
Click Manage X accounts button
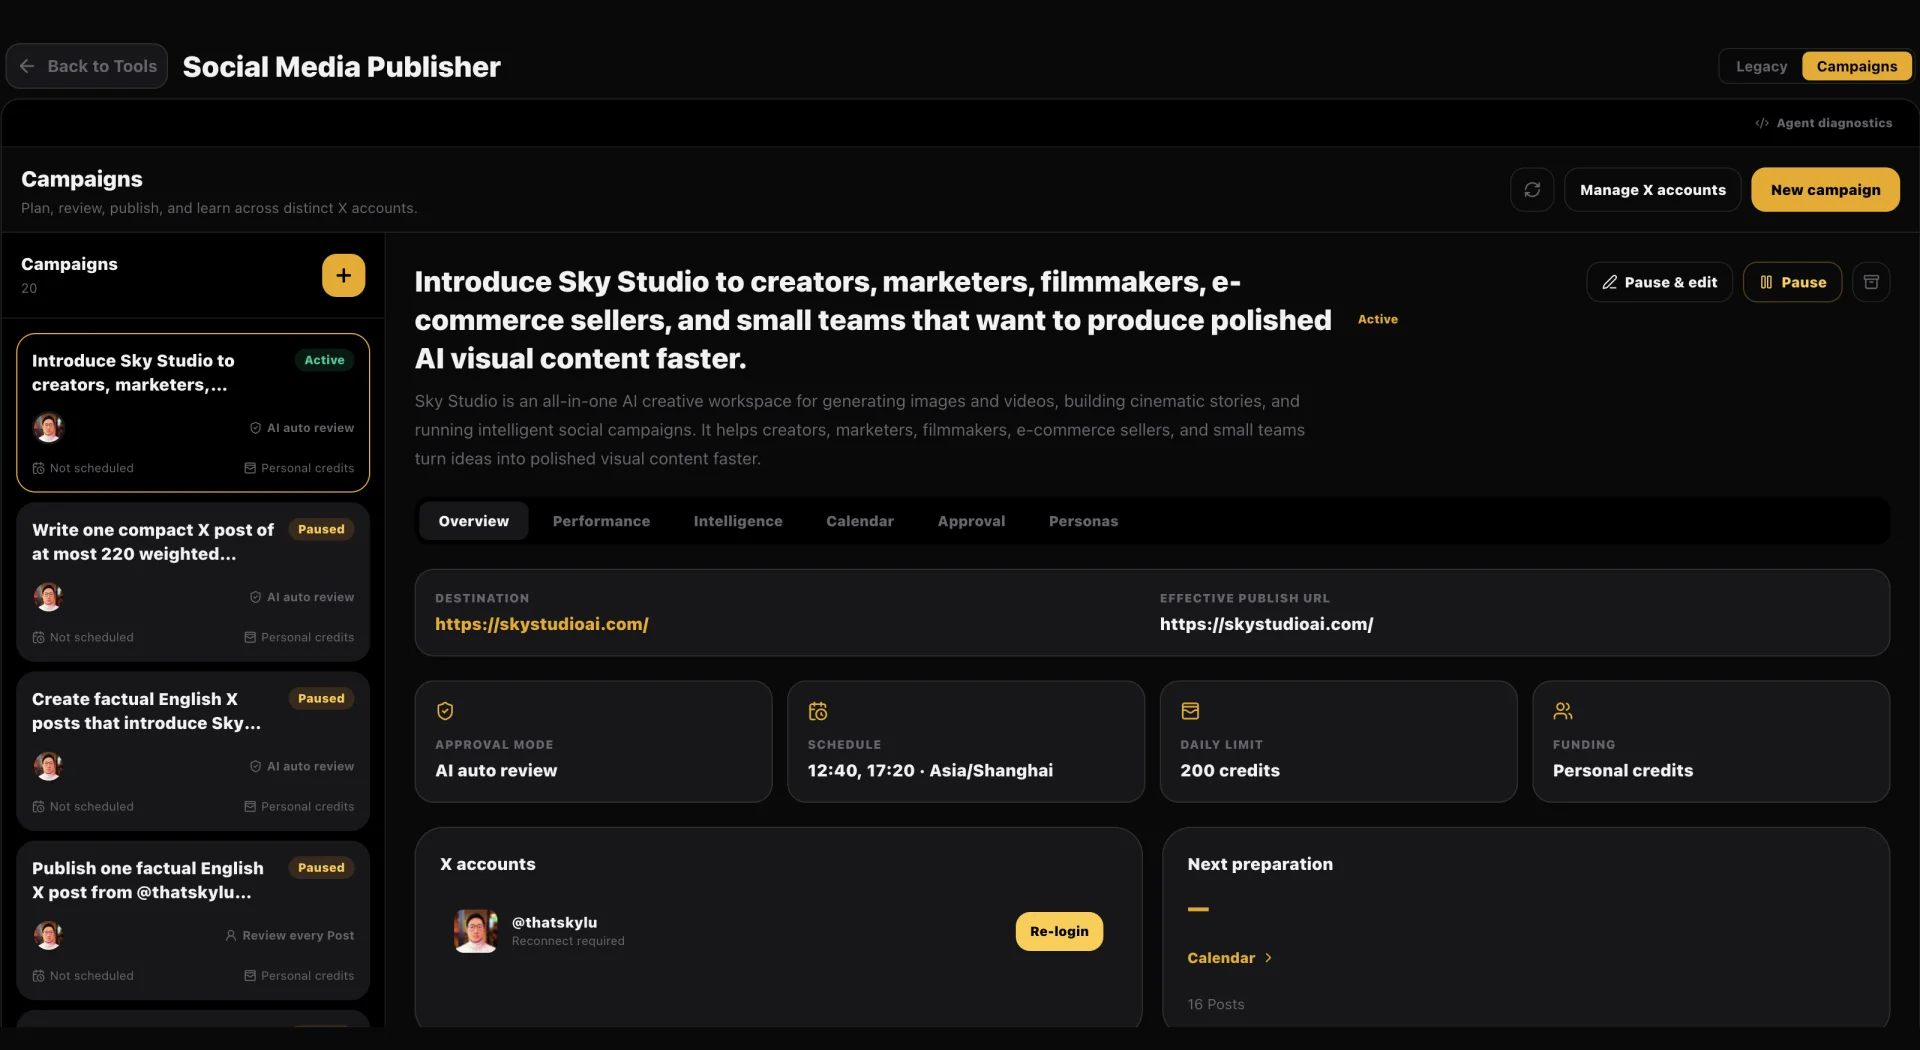tap(1652, 190)
